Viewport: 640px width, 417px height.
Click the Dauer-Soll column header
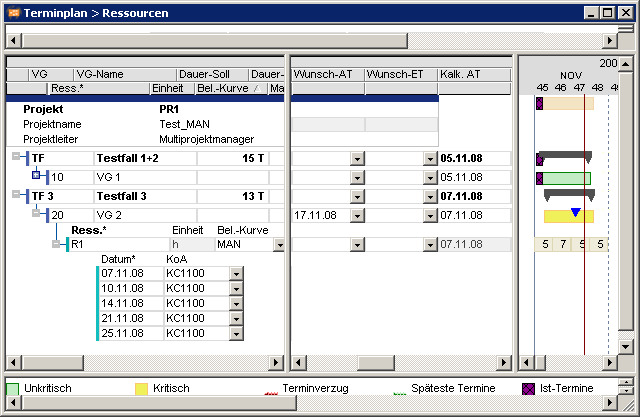pos(212,75)
